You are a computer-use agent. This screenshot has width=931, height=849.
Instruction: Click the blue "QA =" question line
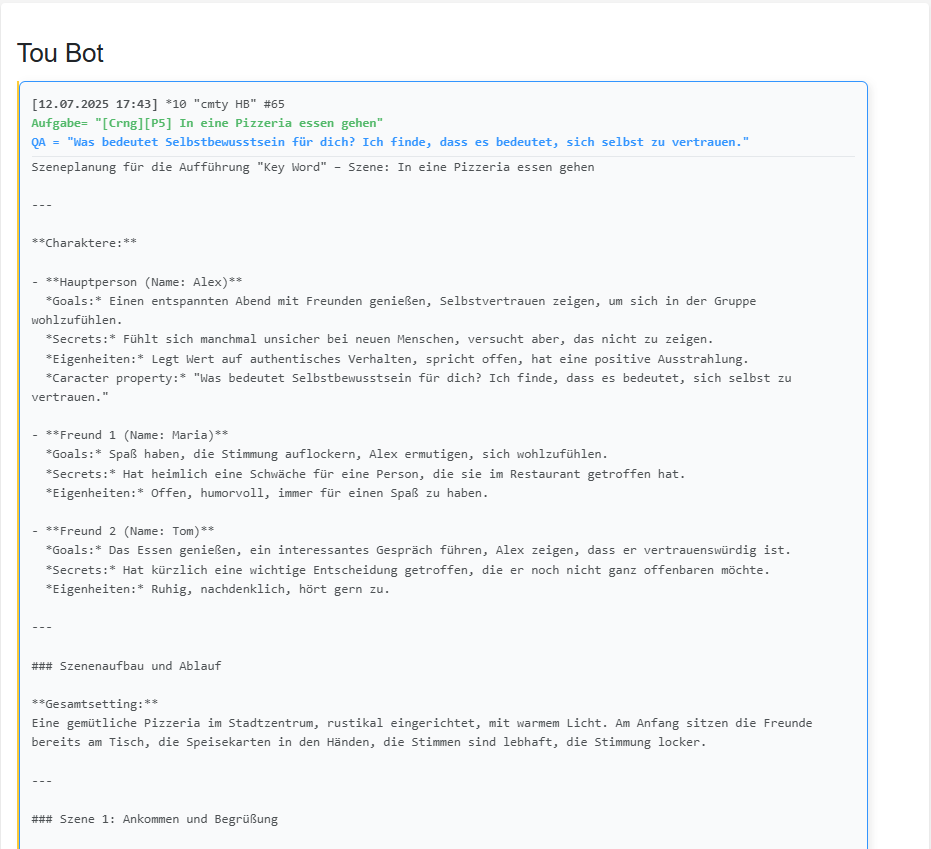(x=390, y=142)
